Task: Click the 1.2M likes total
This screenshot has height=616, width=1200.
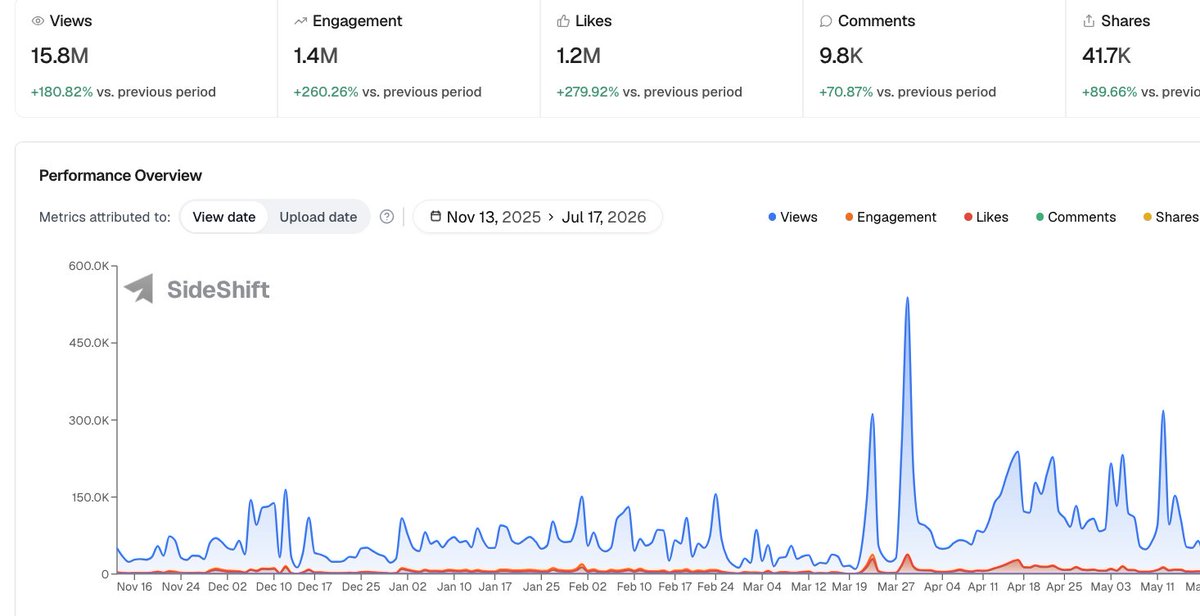Action: 580,56
